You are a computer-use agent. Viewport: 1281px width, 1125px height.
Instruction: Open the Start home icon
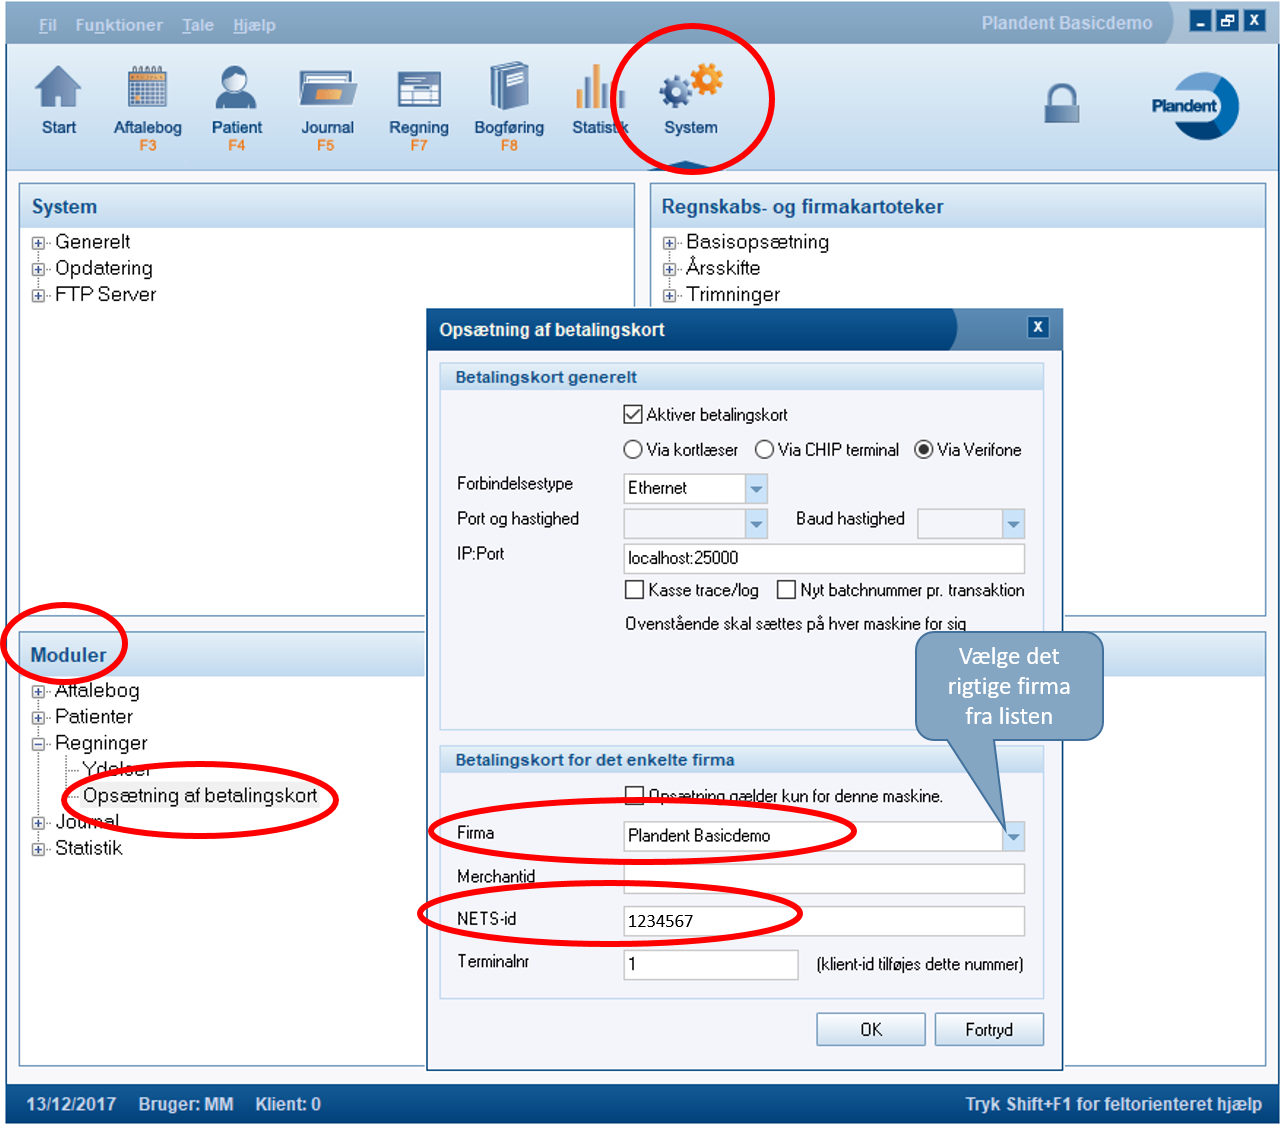pyautogui.click(x=59, y=91)
